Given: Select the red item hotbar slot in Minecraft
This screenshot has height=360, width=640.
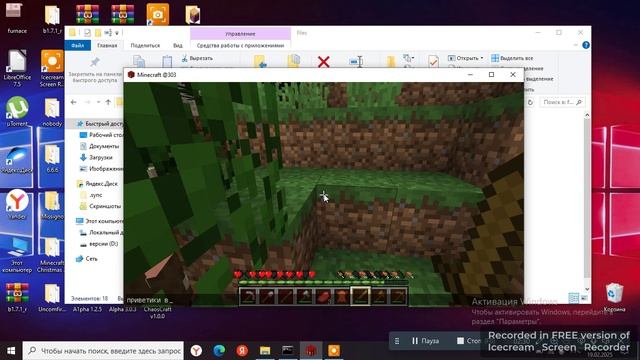Looking at the screenshot, I should point(323,296).
